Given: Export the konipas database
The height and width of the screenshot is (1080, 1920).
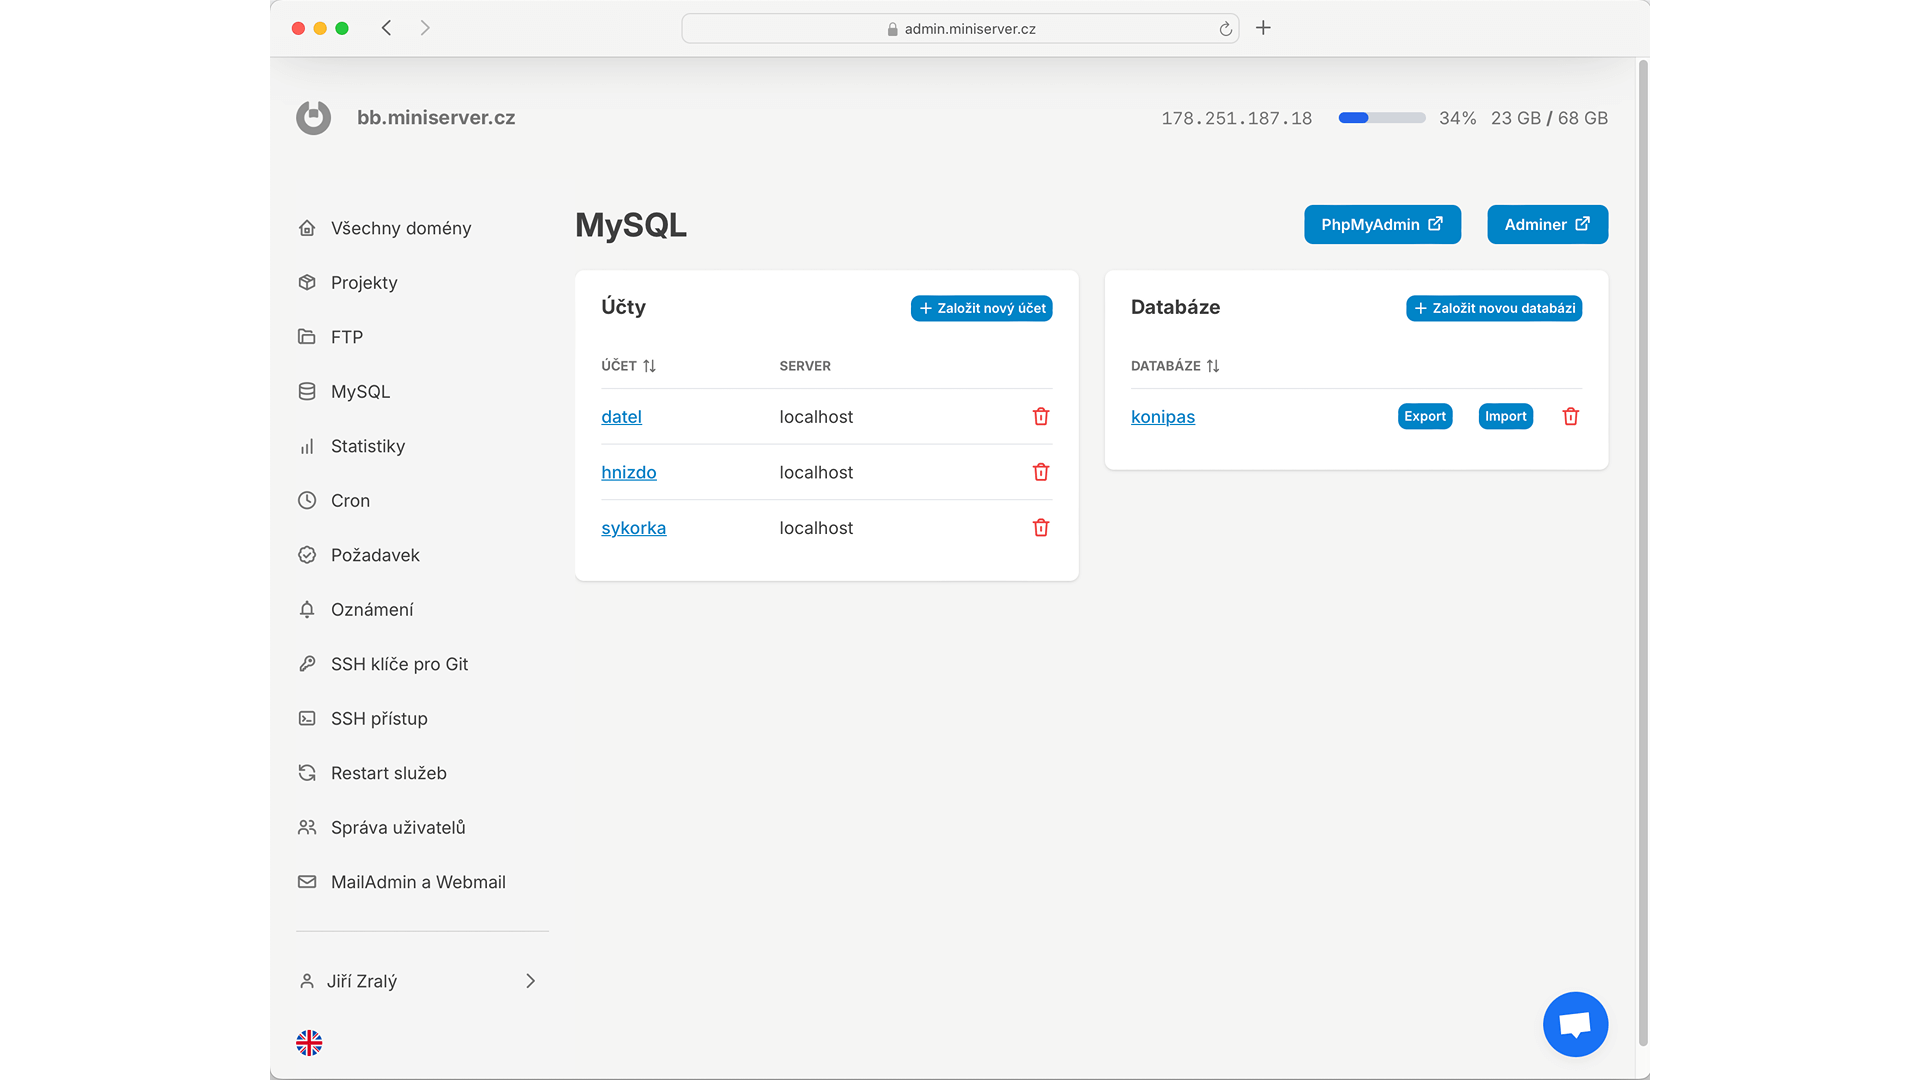Looking at the screenshot, I should [1425, 416].
